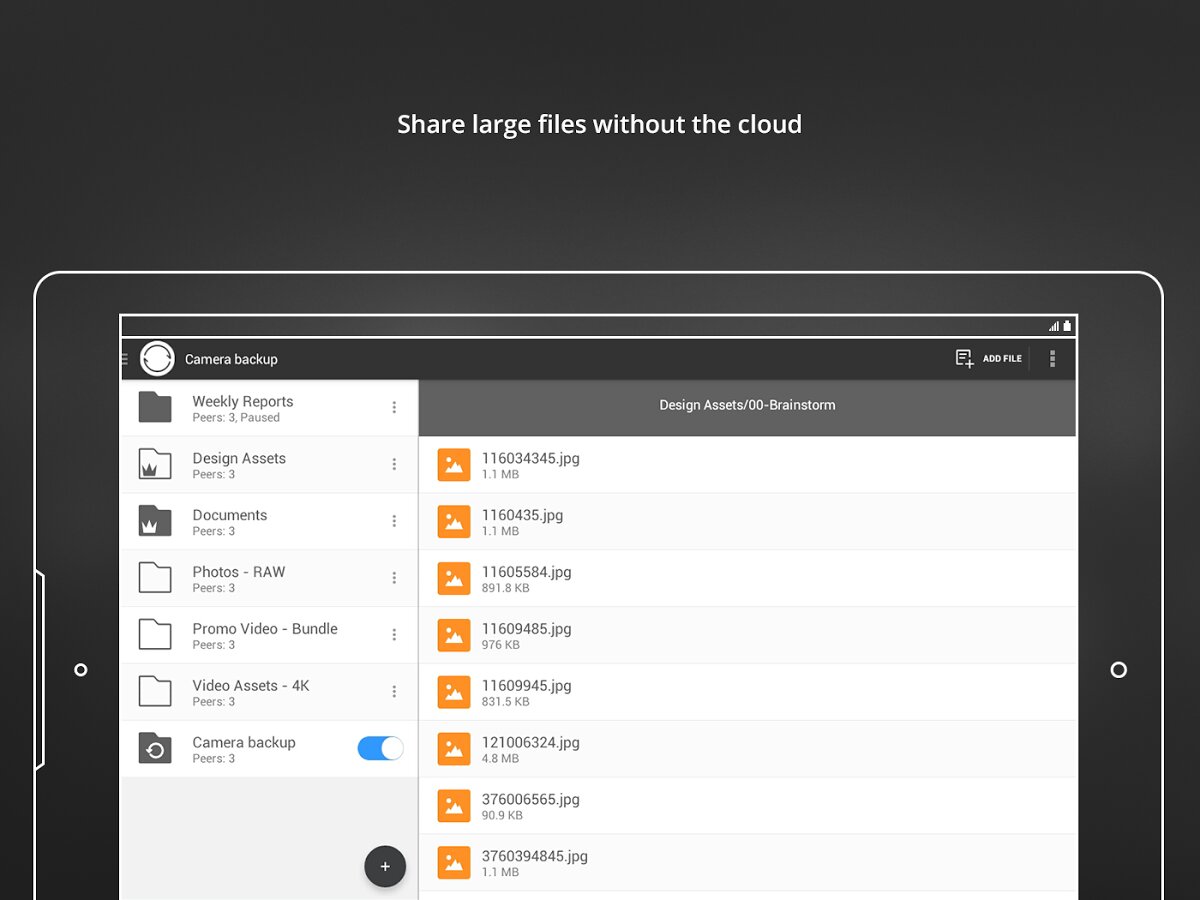Open file name 116034345.jpg
Viewport: 1200px width, 900px height.
point(531,458)
